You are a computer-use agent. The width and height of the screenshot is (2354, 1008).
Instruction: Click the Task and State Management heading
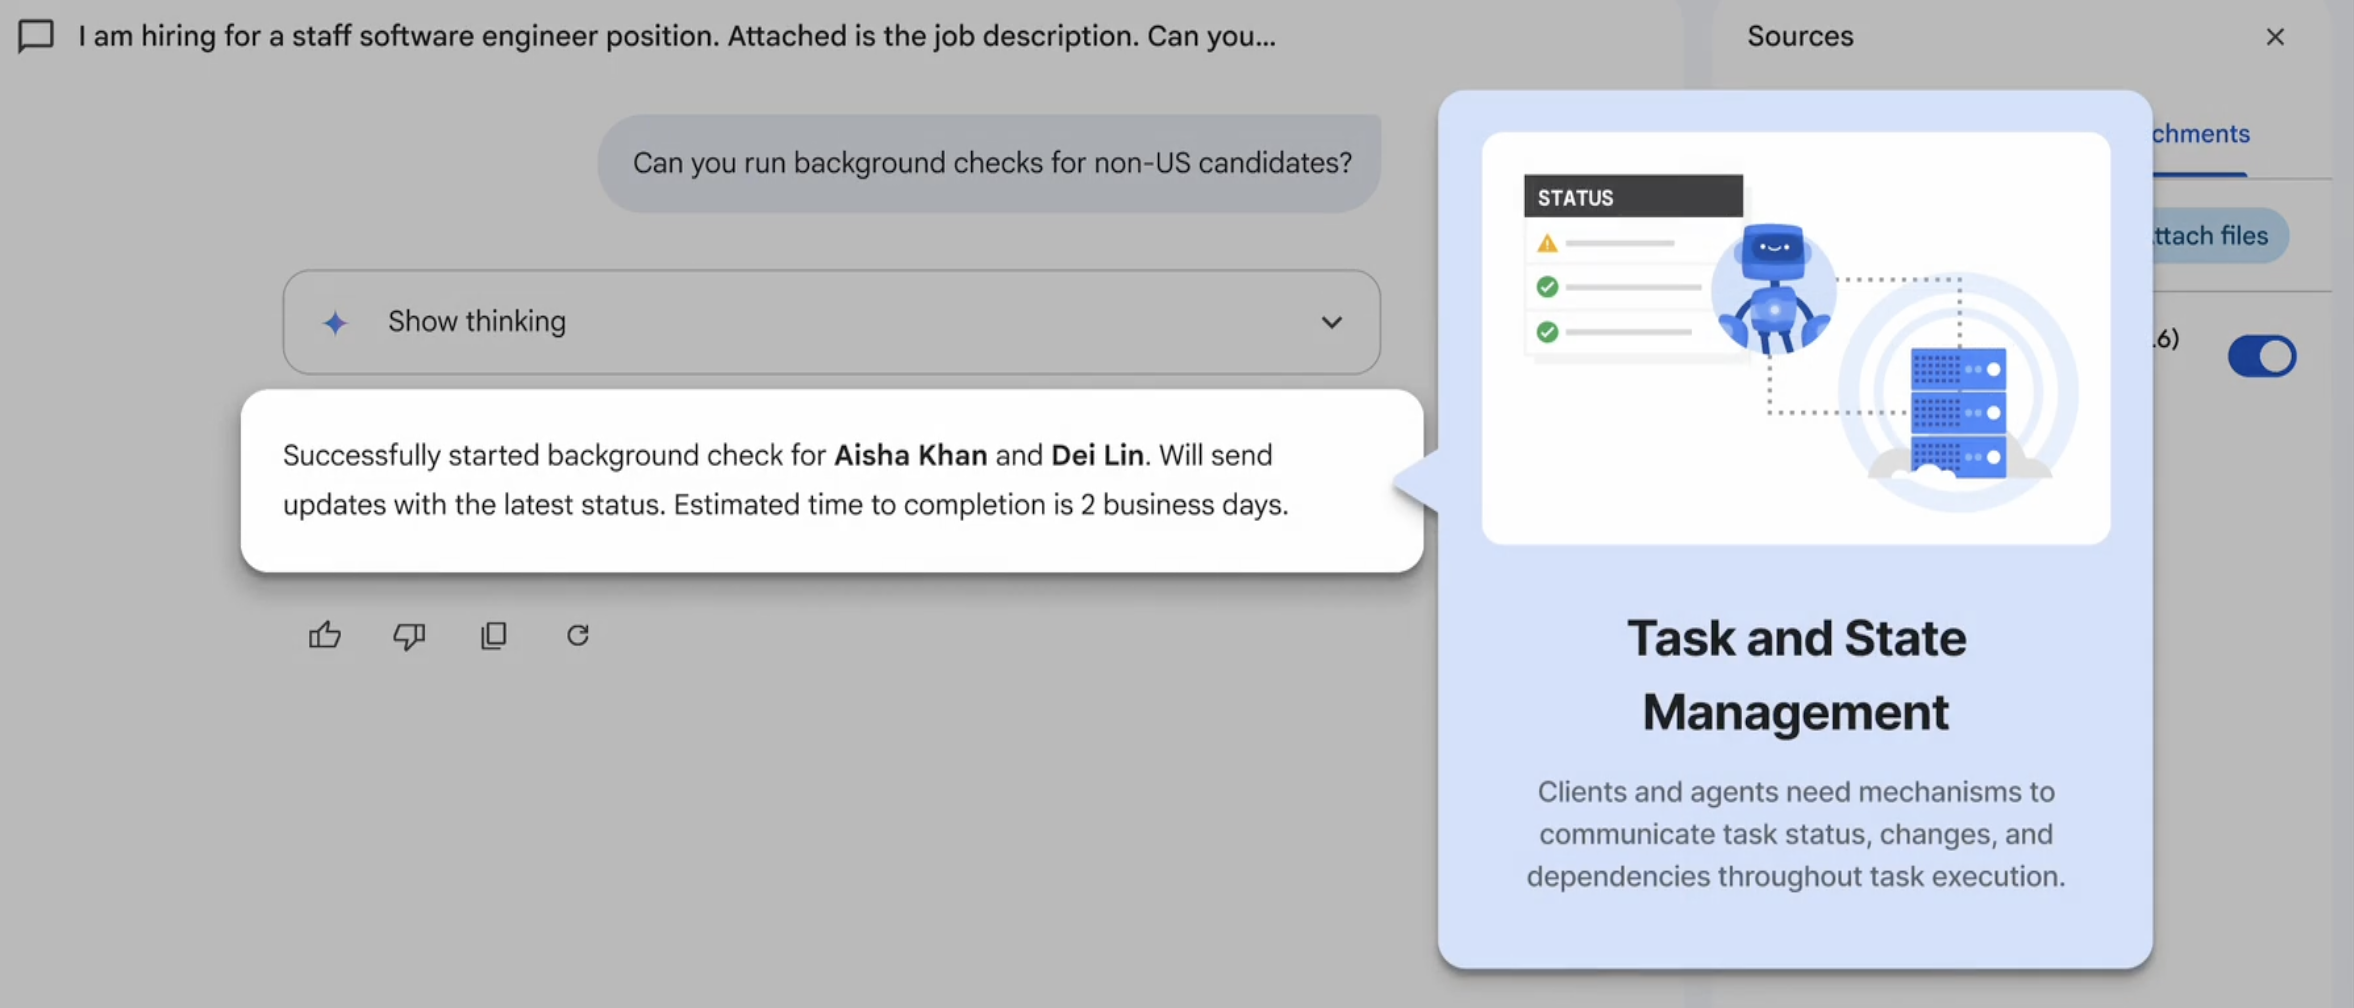tap(1796, 675)
